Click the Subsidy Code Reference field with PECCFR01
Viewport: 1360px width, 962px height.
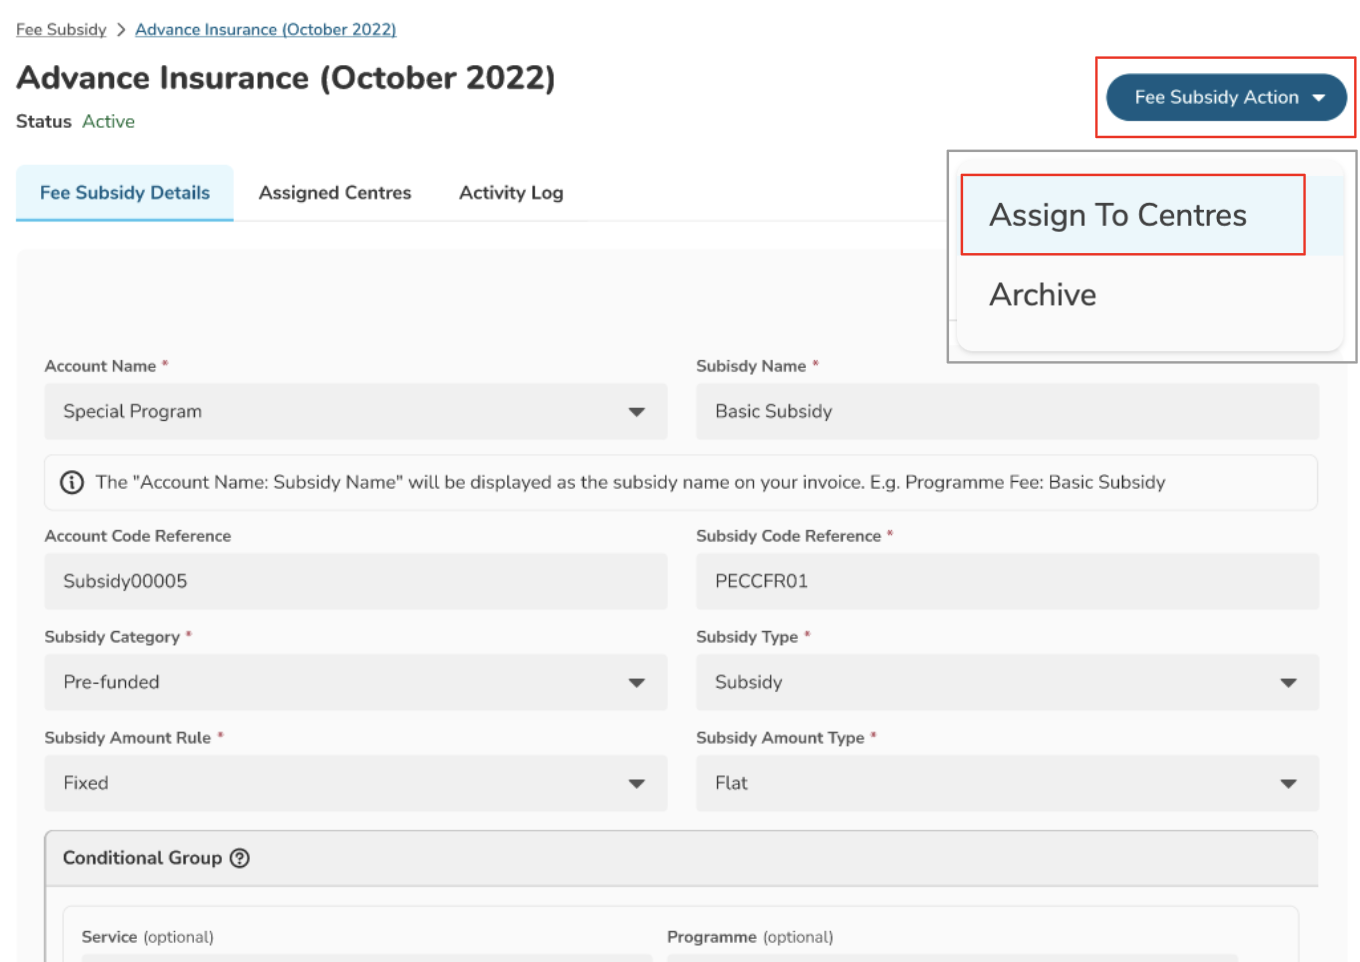coord(1007,582)
